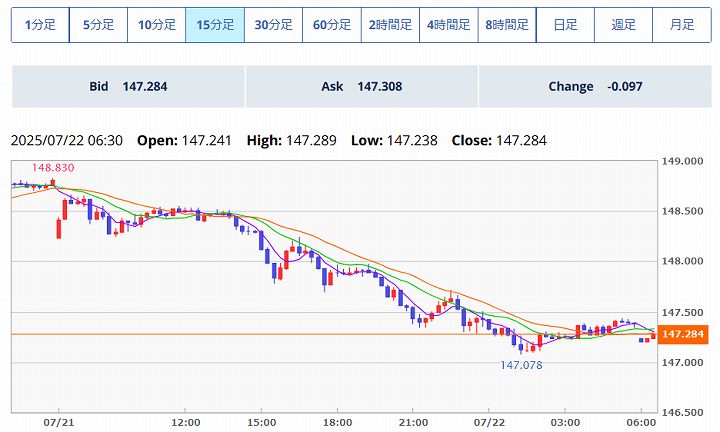
Task: Select the 月足 monthly tab
Action: tap(682, 25)
